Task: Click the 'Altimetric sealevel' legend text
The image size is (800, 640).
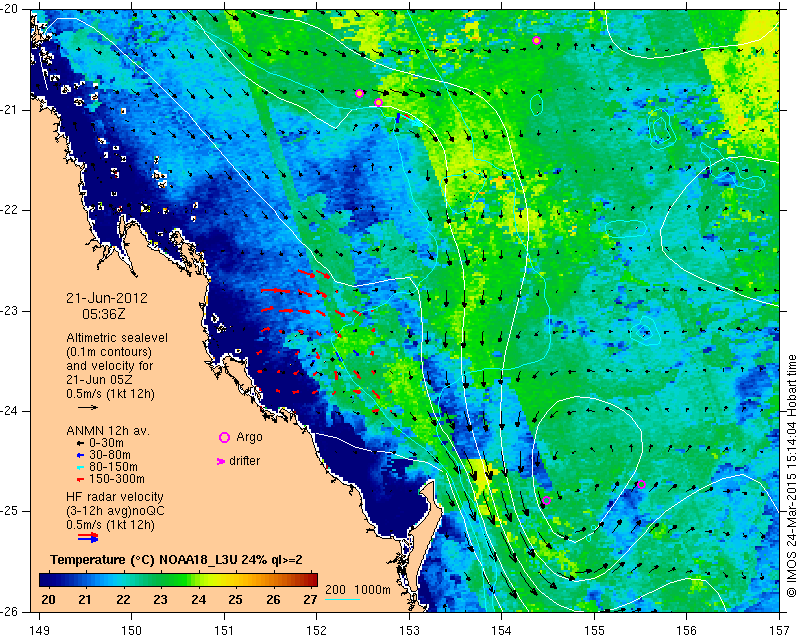Action: (117, 338)
